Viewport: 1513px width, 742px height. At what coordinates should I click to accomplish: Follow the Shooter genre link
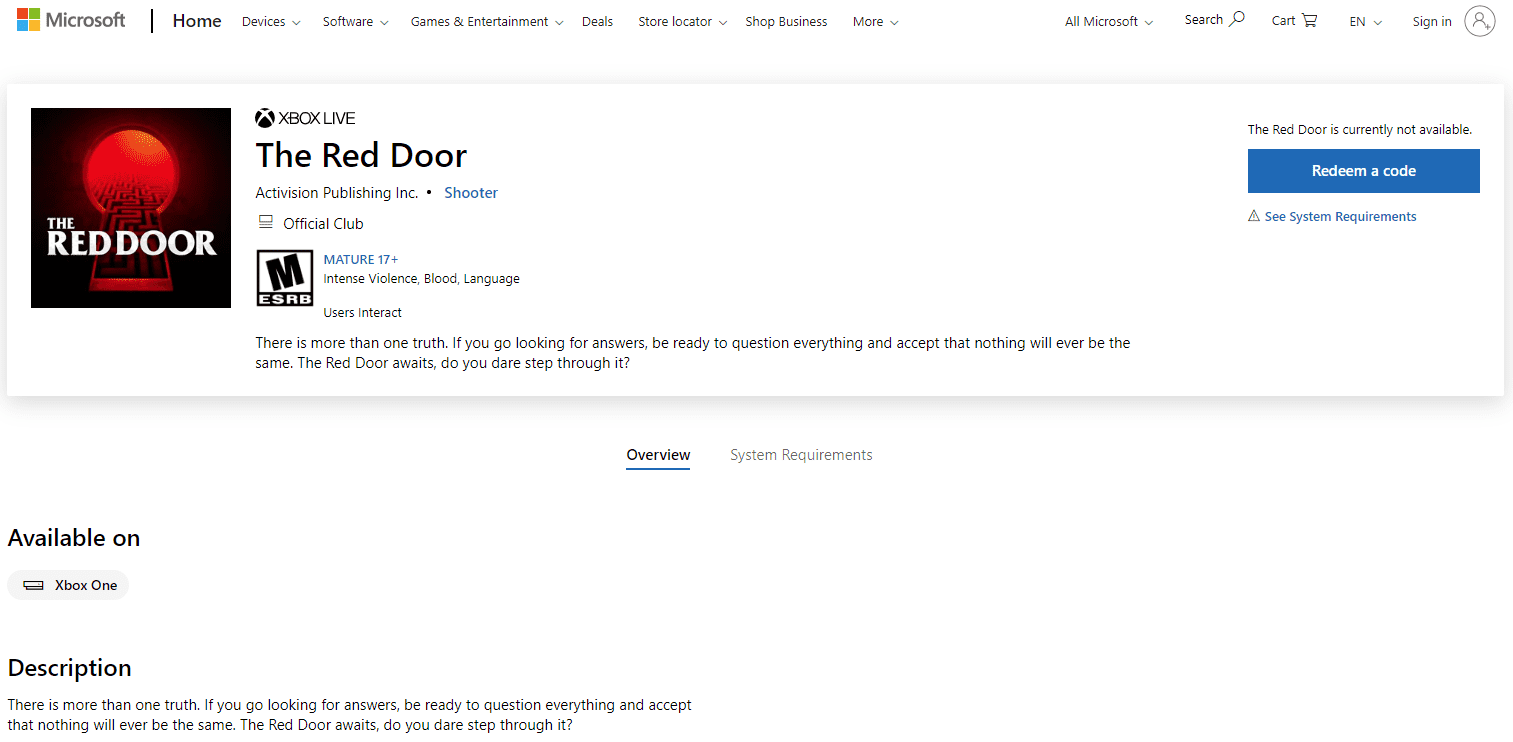(471, 193)
